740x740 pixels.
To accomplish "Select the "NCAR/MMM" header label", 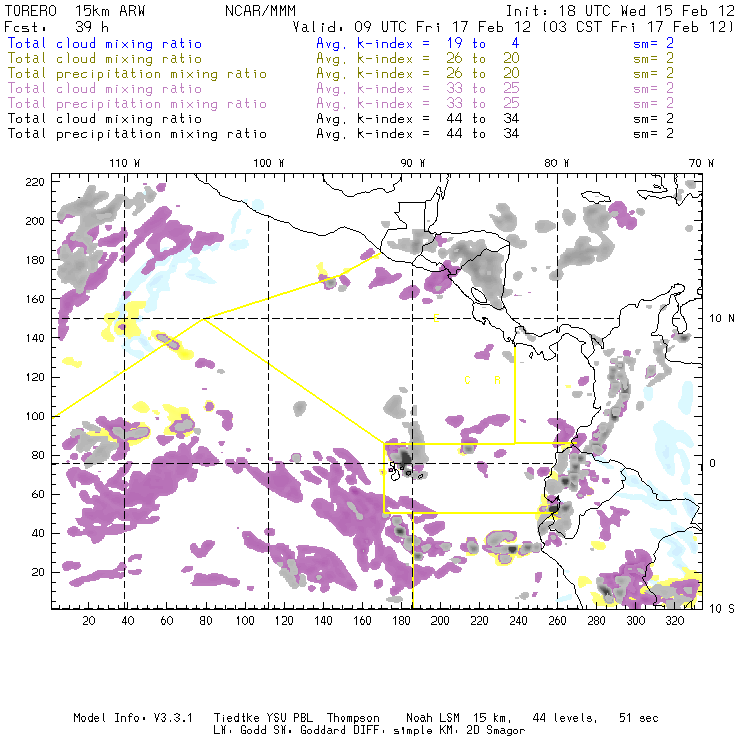I will tap(260, 11).
